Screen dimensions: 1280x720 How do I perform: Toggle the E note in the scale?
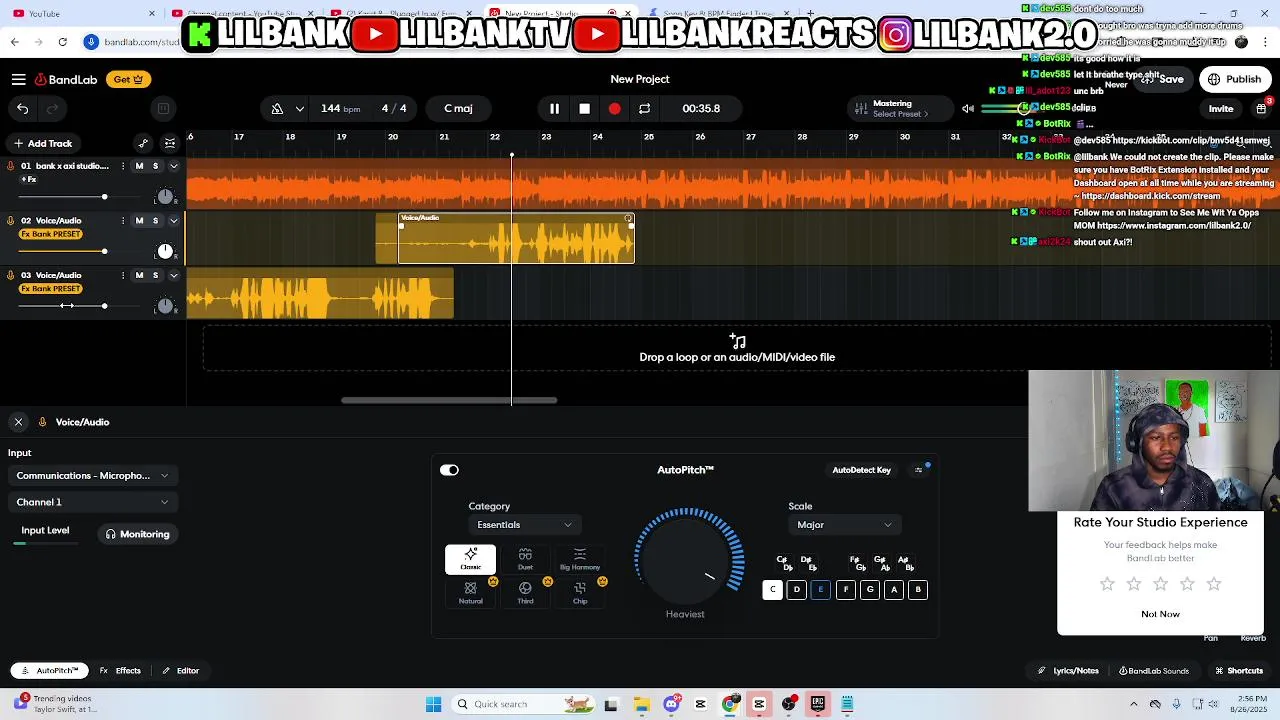coord(821,590)
